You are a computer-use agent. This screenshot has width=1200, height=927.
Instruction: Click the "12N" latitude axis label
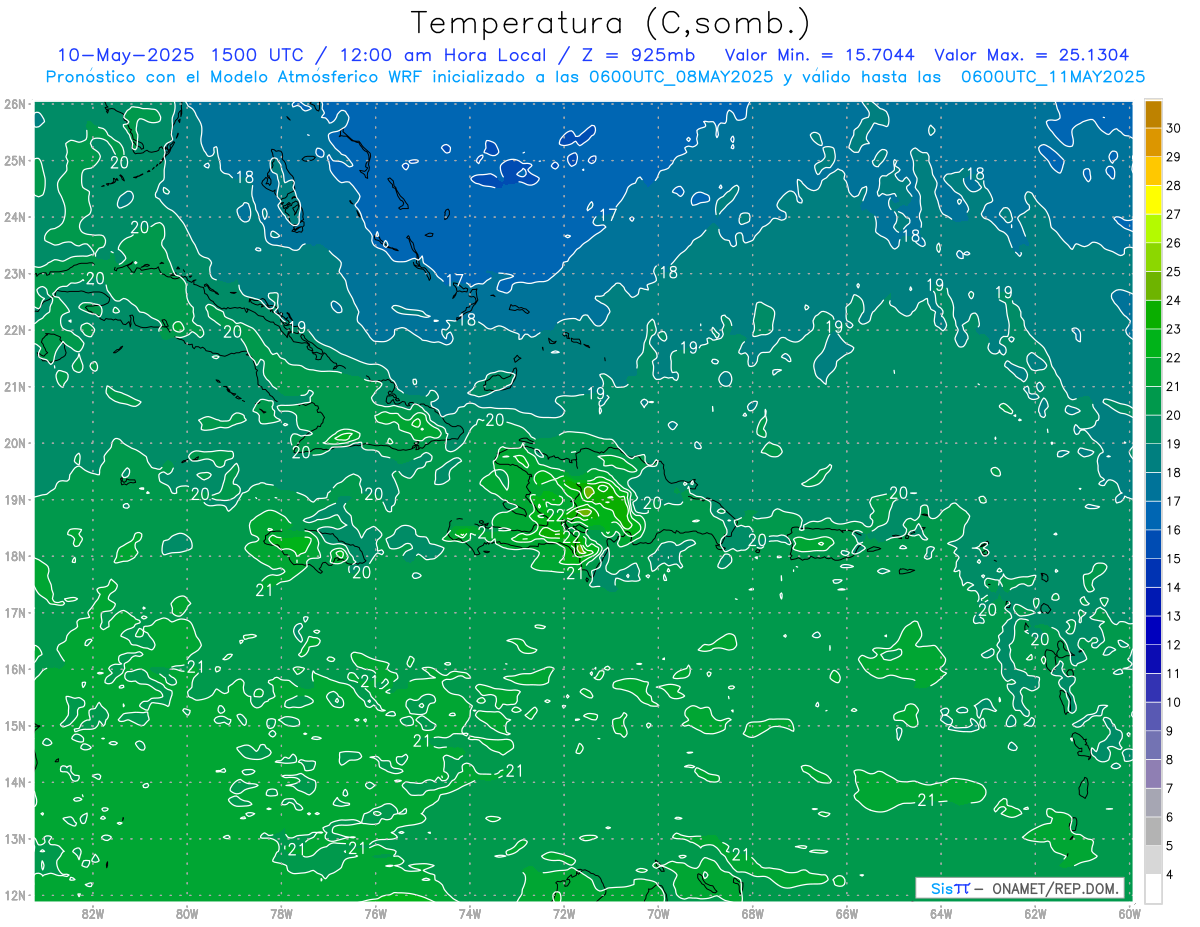coord(14,894)
